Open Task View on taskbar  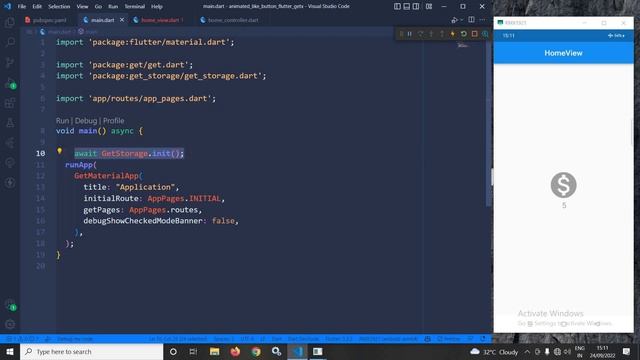193,351
